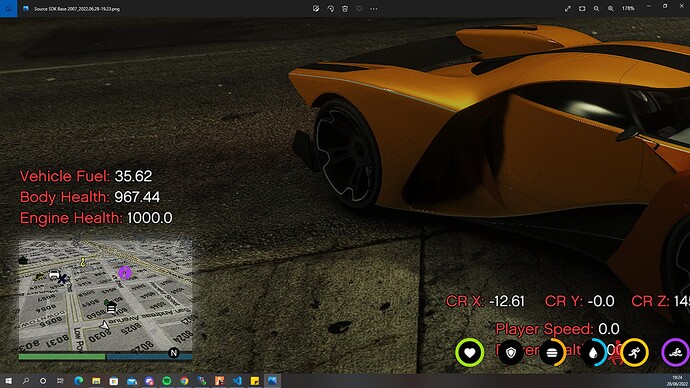Zoom out of the photo
This screenshot has height=388, width=690.
pos(596,9)
